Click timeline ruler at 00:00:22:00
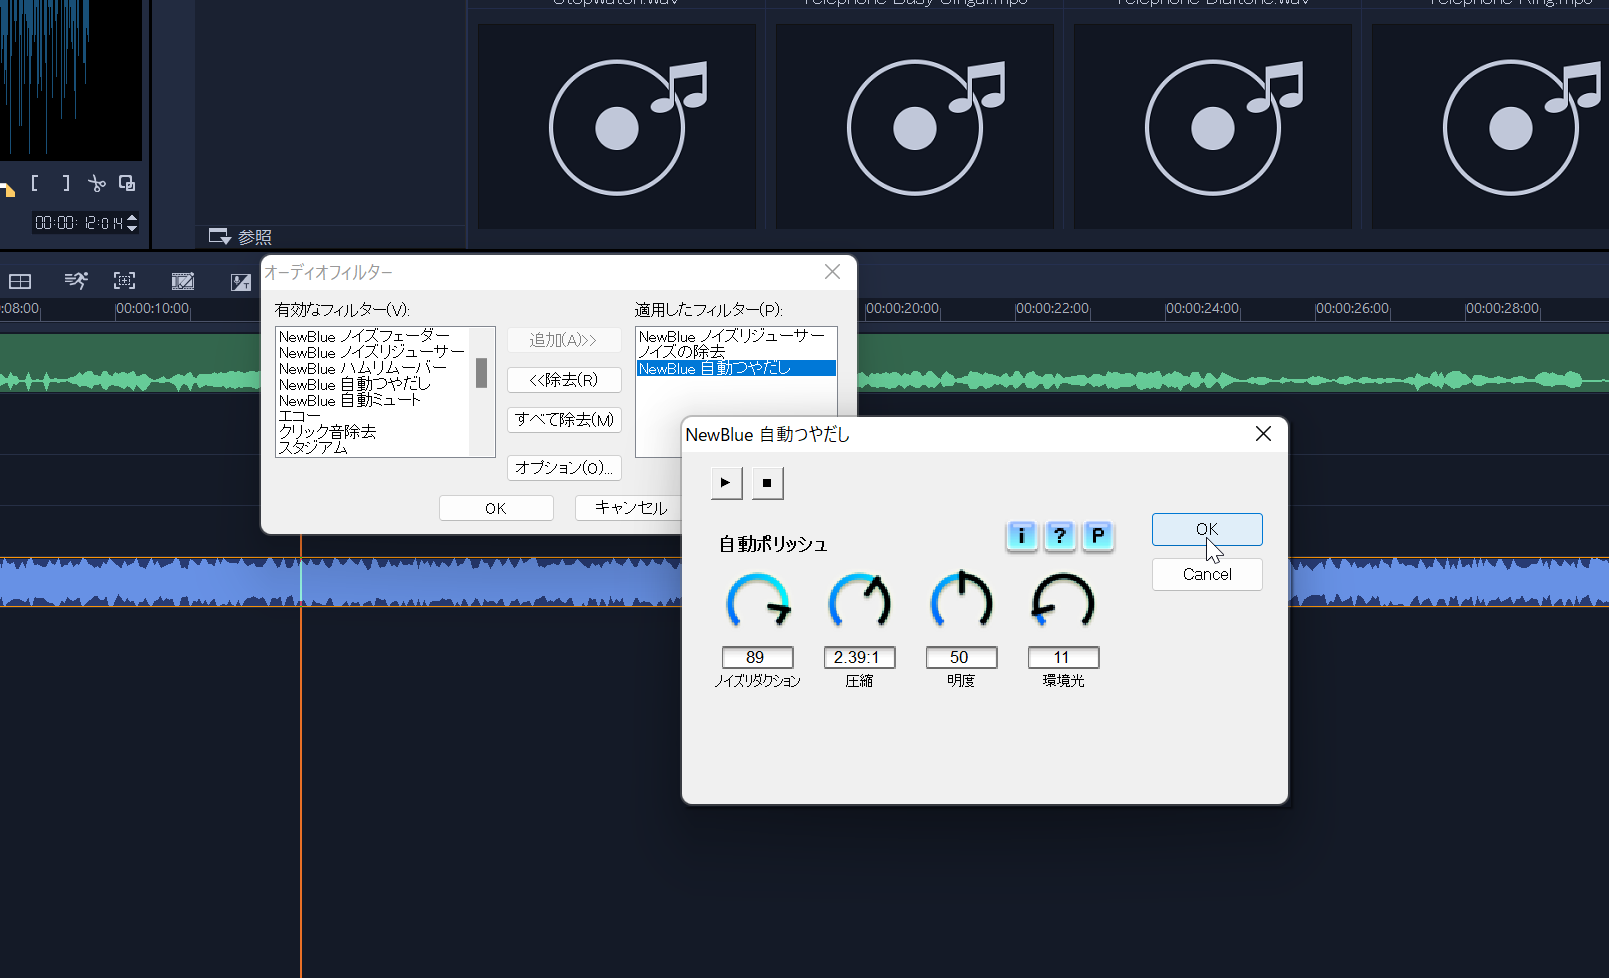1609x978 pixels. pyautogui.click(x=1052, y=309)
